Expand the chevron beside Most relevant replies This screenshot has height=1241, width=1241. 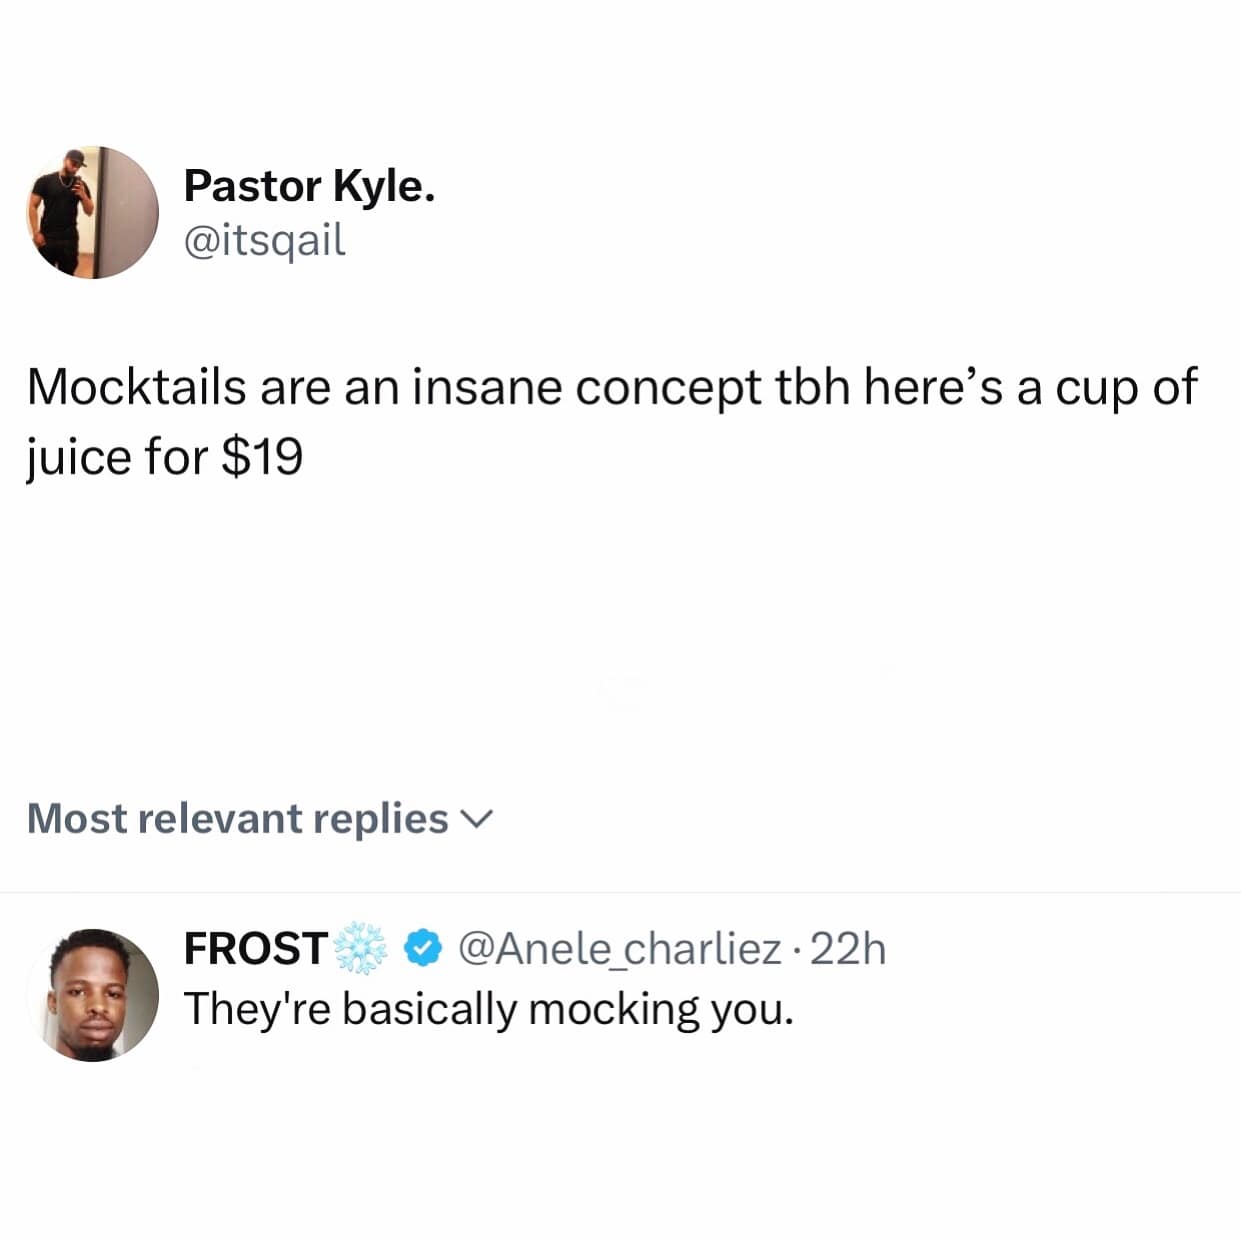pyautogui.click(x=476, y=820)
